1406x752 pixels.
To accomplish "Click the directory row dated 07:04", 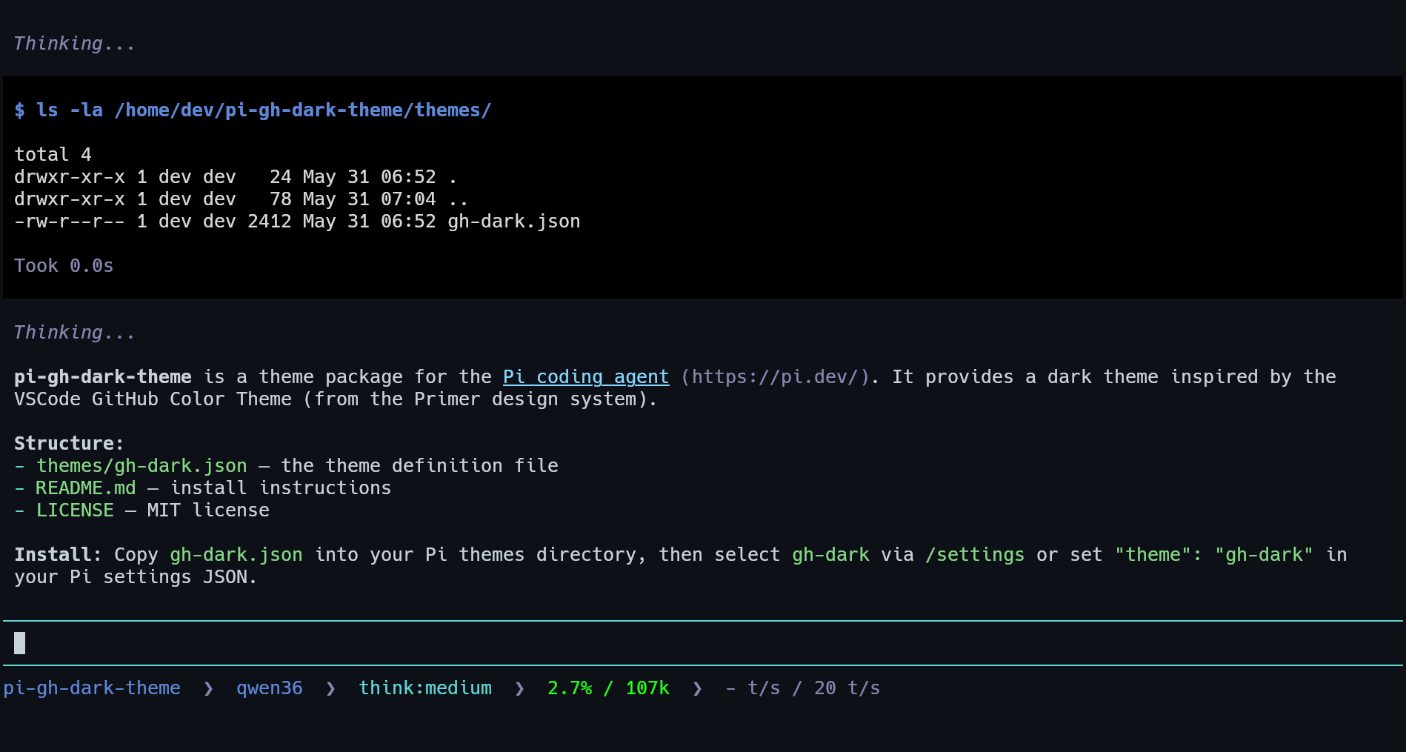I will click(x=242, y=199).
